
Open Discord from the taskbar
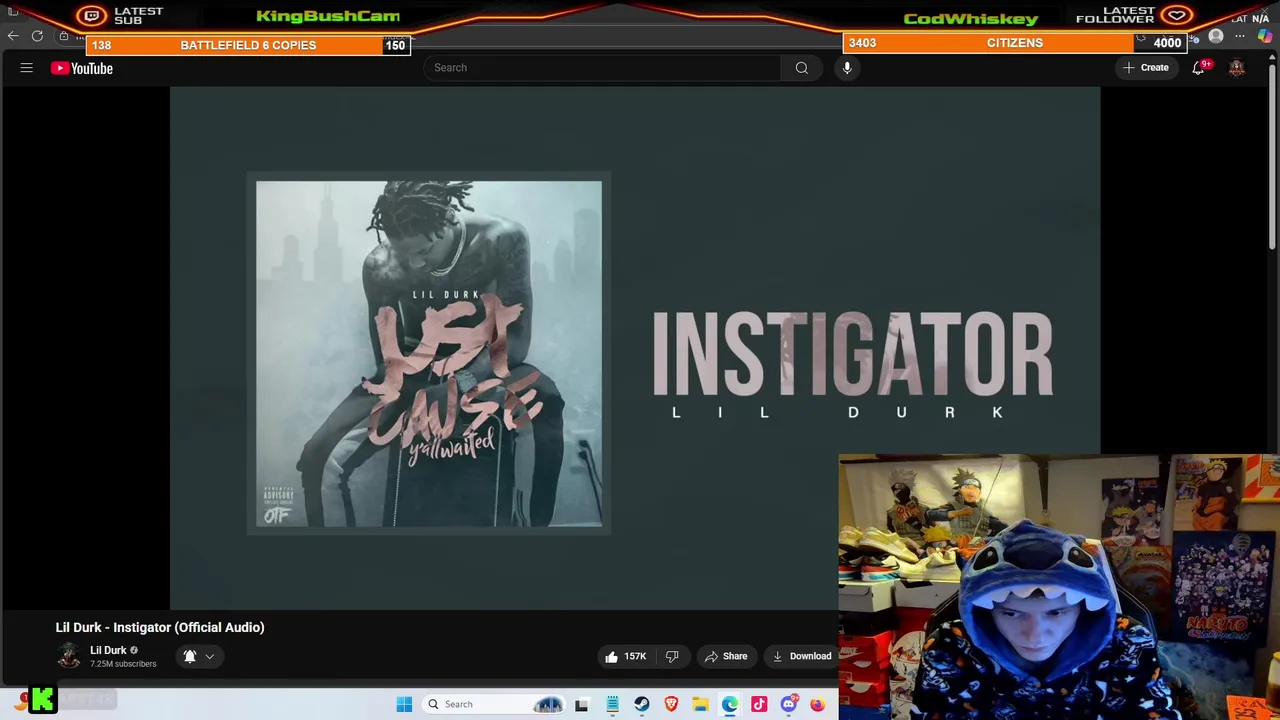[x=789, y=704]
